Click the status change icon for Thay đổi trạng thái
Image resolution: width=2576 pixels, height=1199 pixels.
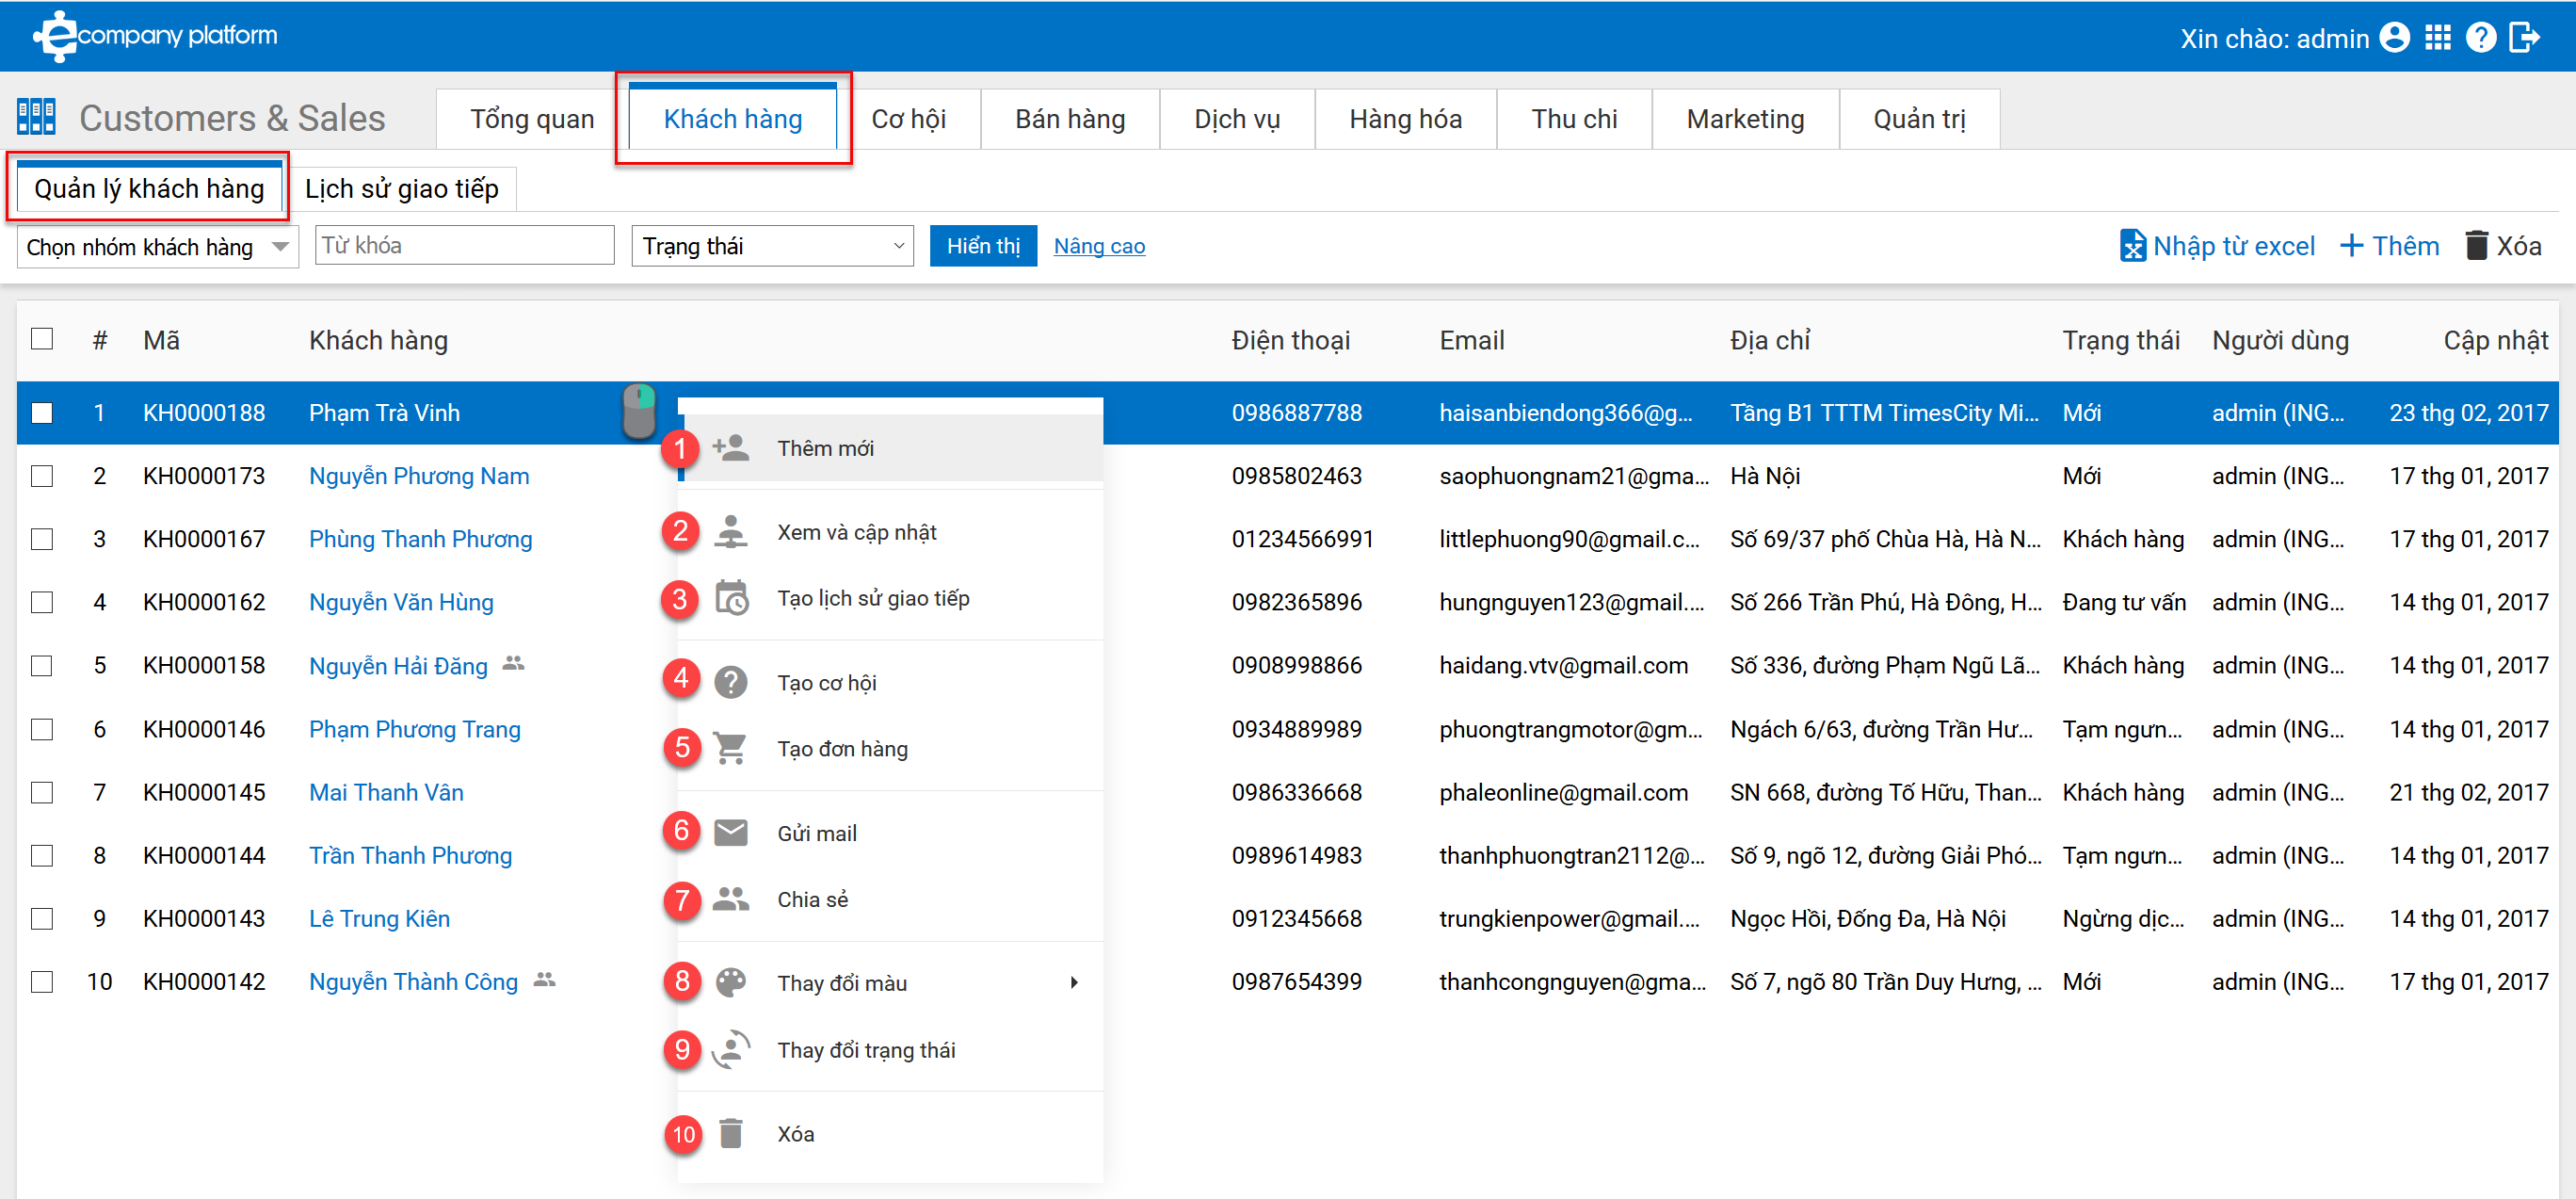pos(731,1049)
